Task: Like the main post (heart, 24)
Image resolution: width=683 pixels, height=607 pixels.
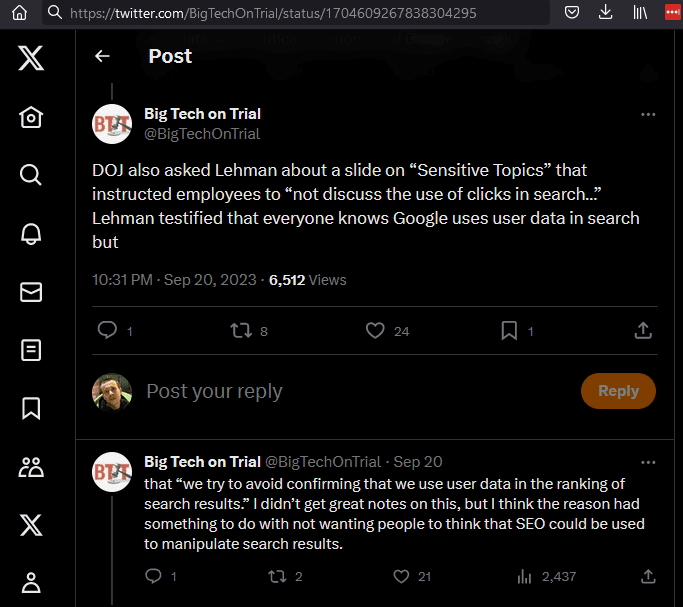Action: [375, 330]
